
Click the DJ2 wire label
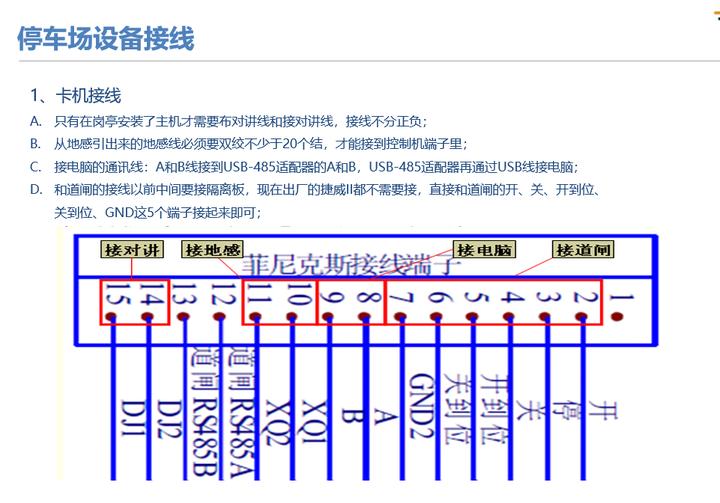(169, 419)
